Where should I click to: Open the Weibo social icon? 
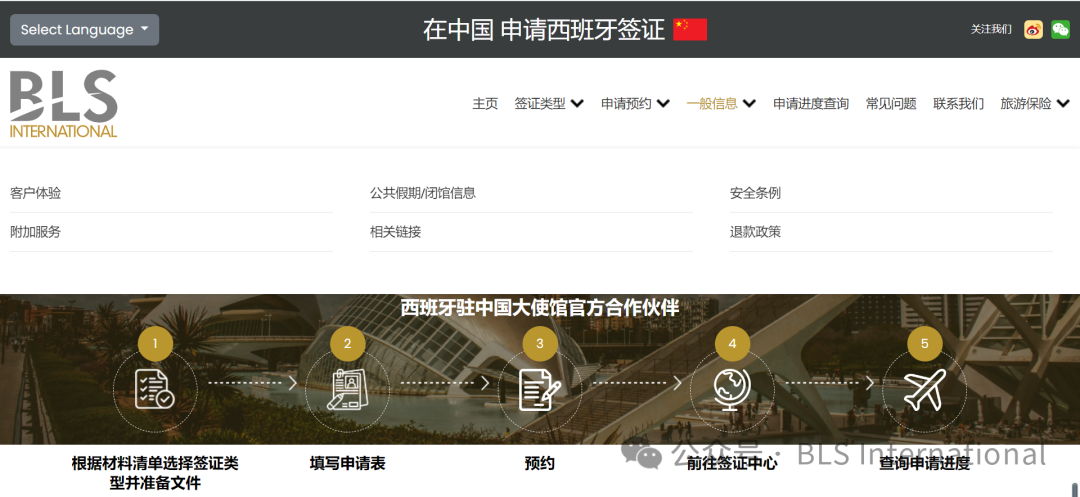pos(1033,30)
